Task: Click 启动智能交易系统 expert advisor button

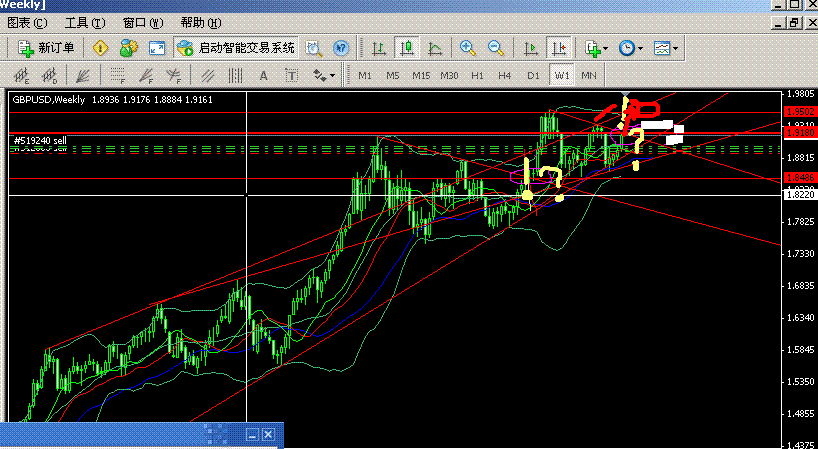Action: [x=236, y=48]
